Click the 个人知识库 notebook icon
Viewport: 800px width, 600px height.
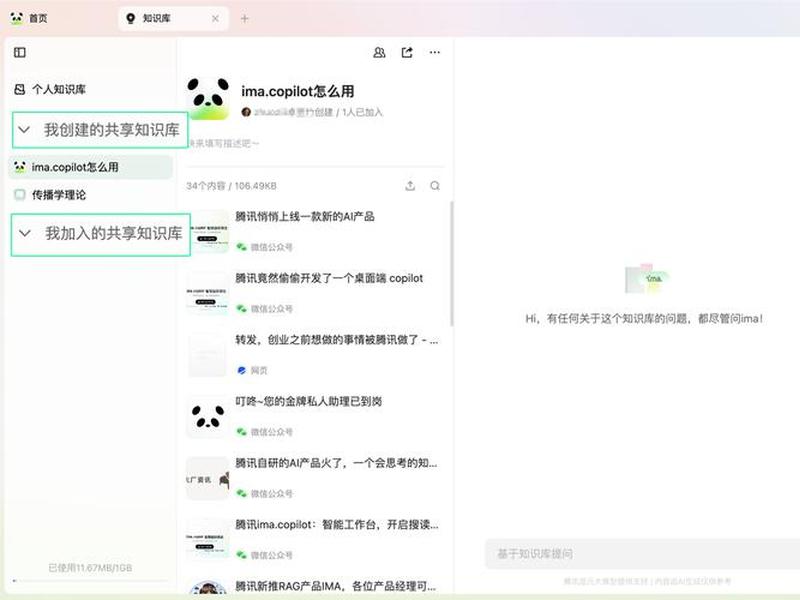tap(19, 89)
